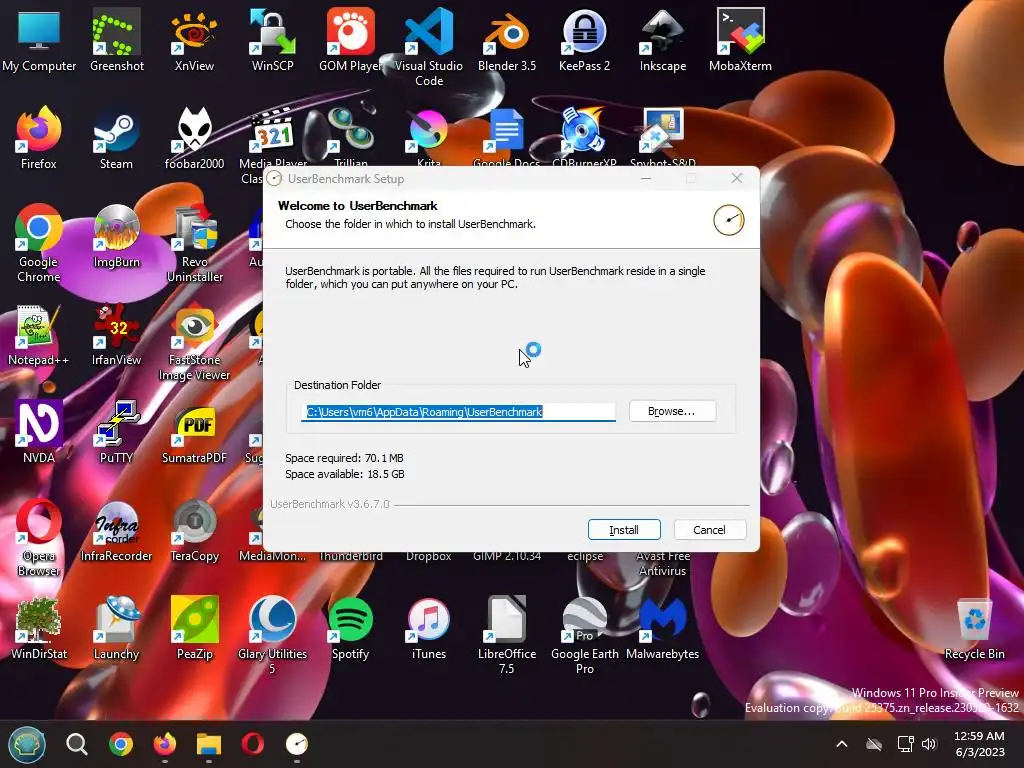This screenshot has width=1024, height=768.
Task: Click the UserBenchmark gauge logo in header
Action: (x=729, y=220)
